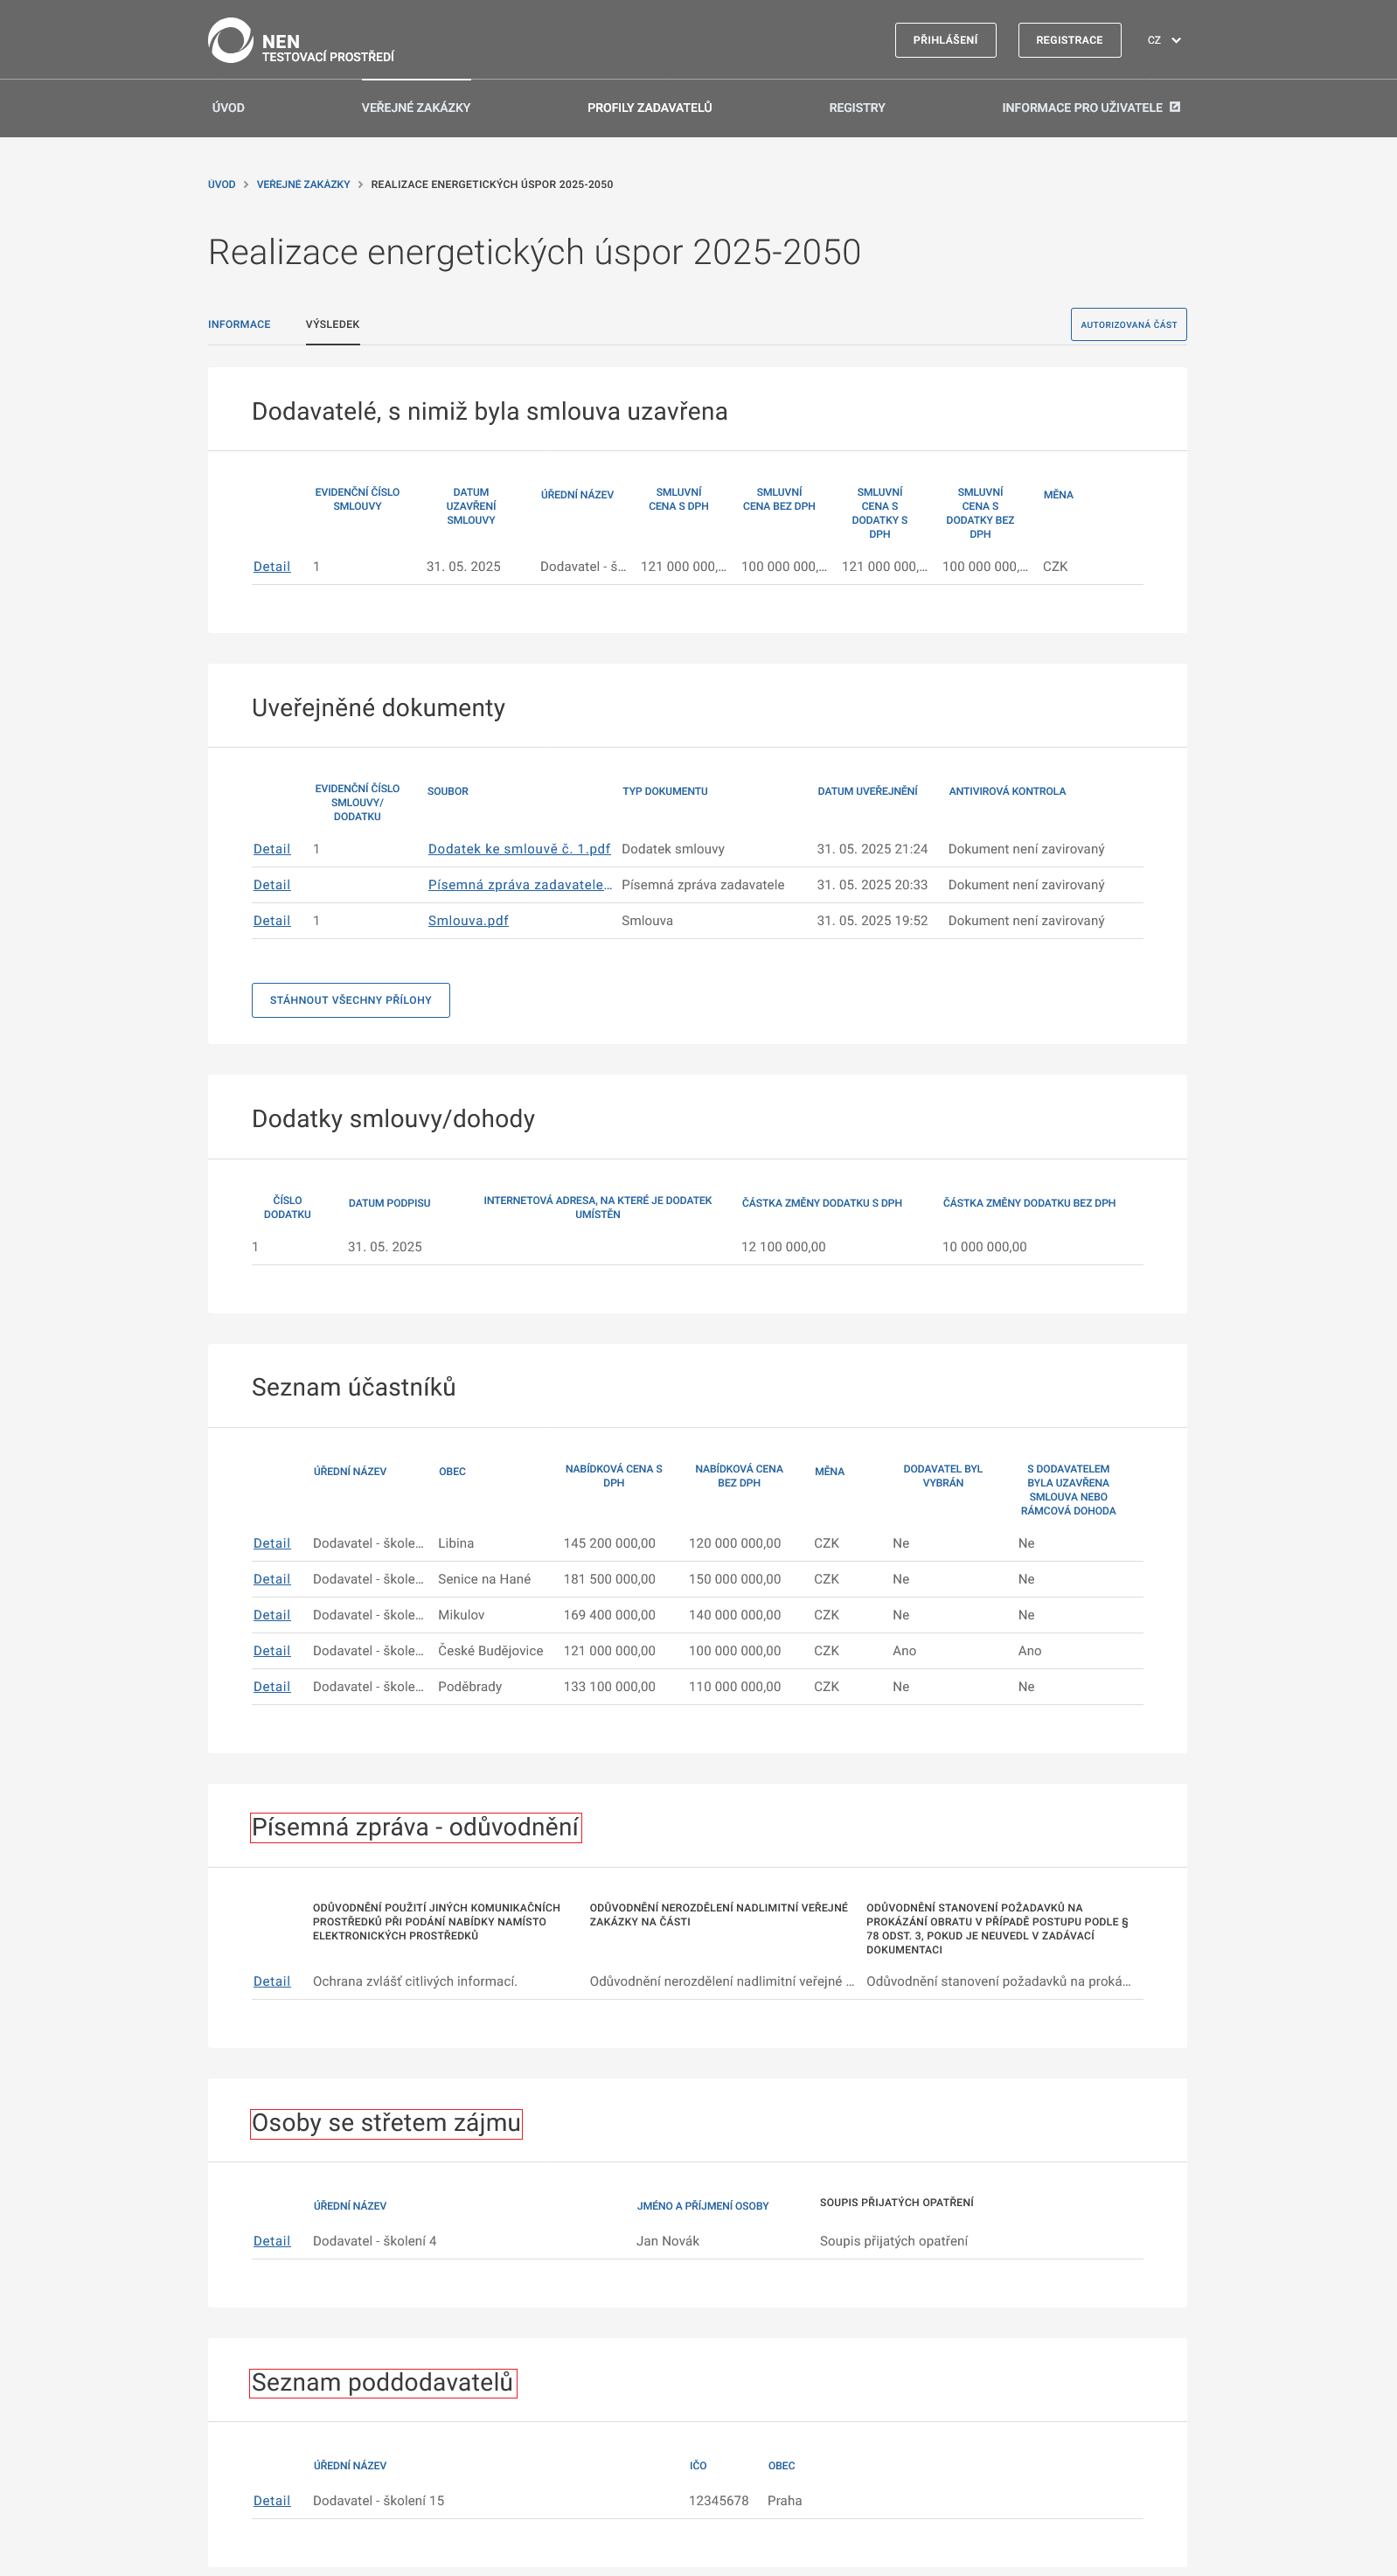Screen dimensions: 1397x2576
Task: Open Informace pro uživatele menu item
Action: tap(1082, 108)
